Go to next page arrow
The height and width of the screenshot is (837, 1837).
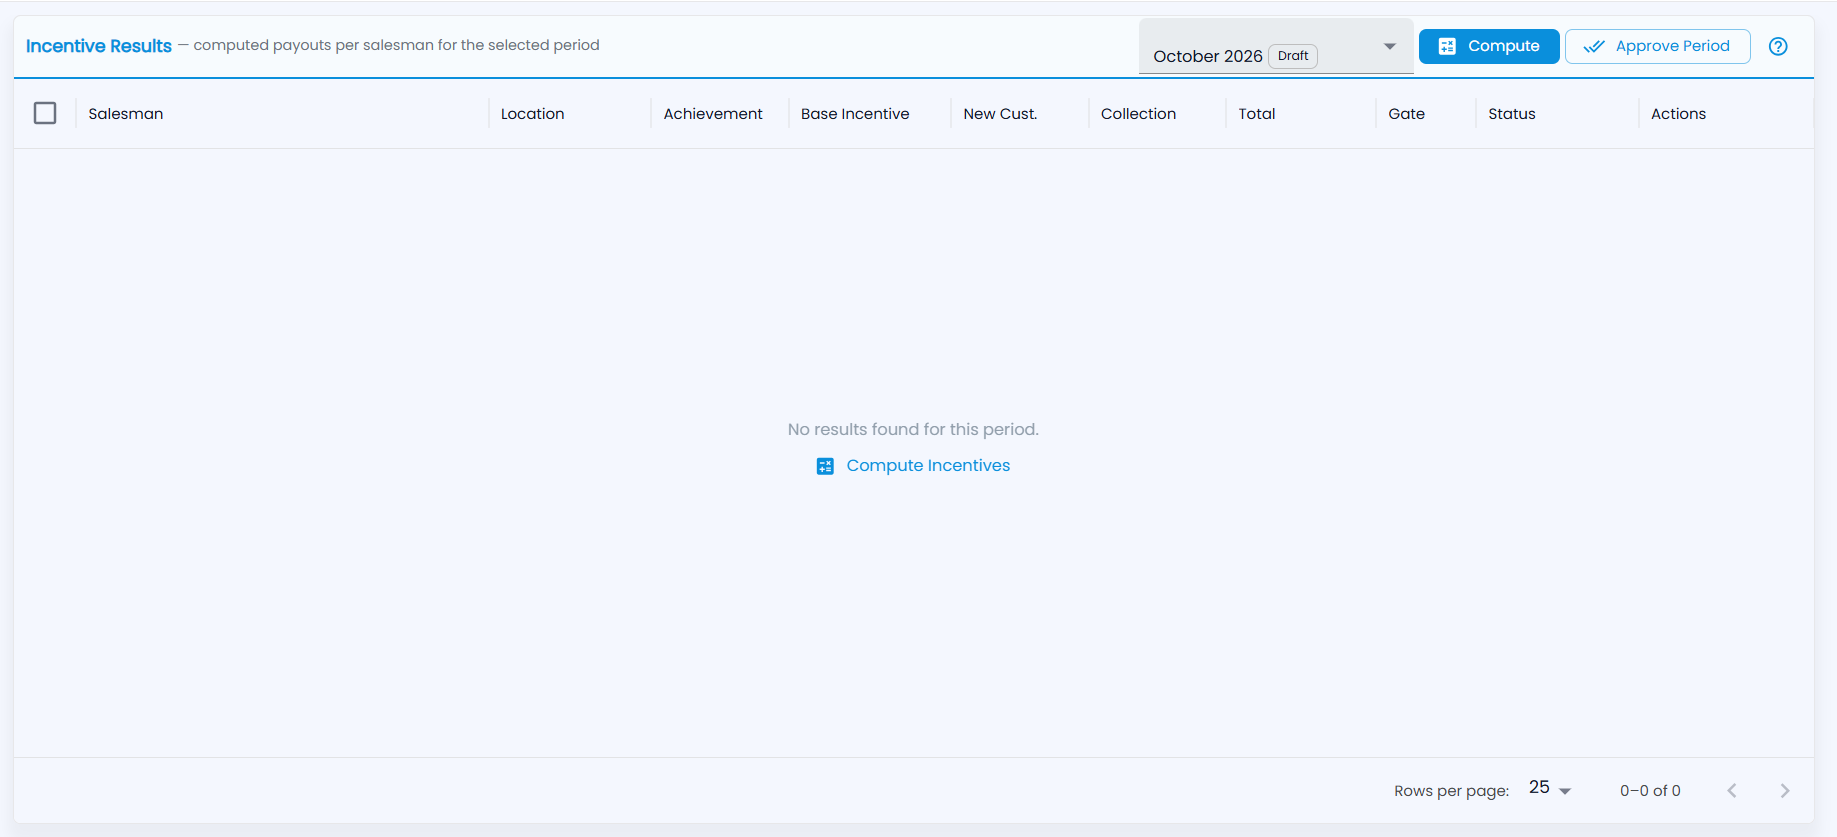1785,790
